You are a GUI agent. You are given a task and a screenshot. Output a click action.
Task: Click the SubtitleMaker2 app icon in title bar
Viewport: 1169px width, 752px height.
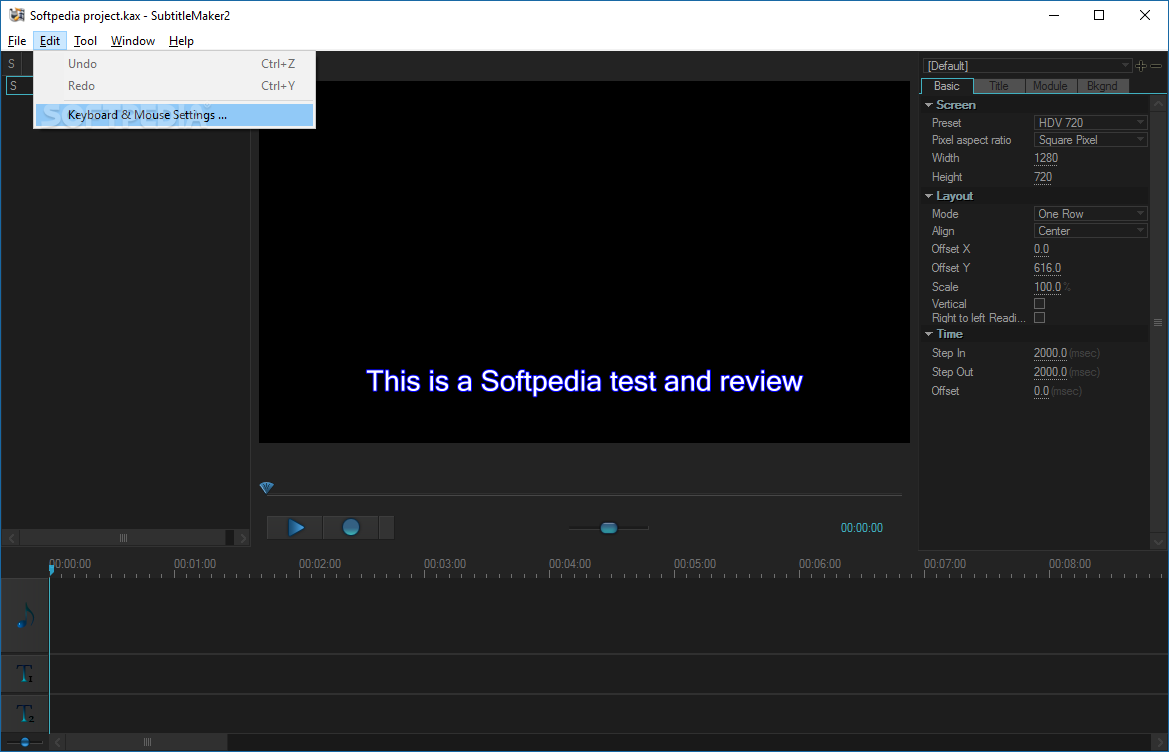16,15
